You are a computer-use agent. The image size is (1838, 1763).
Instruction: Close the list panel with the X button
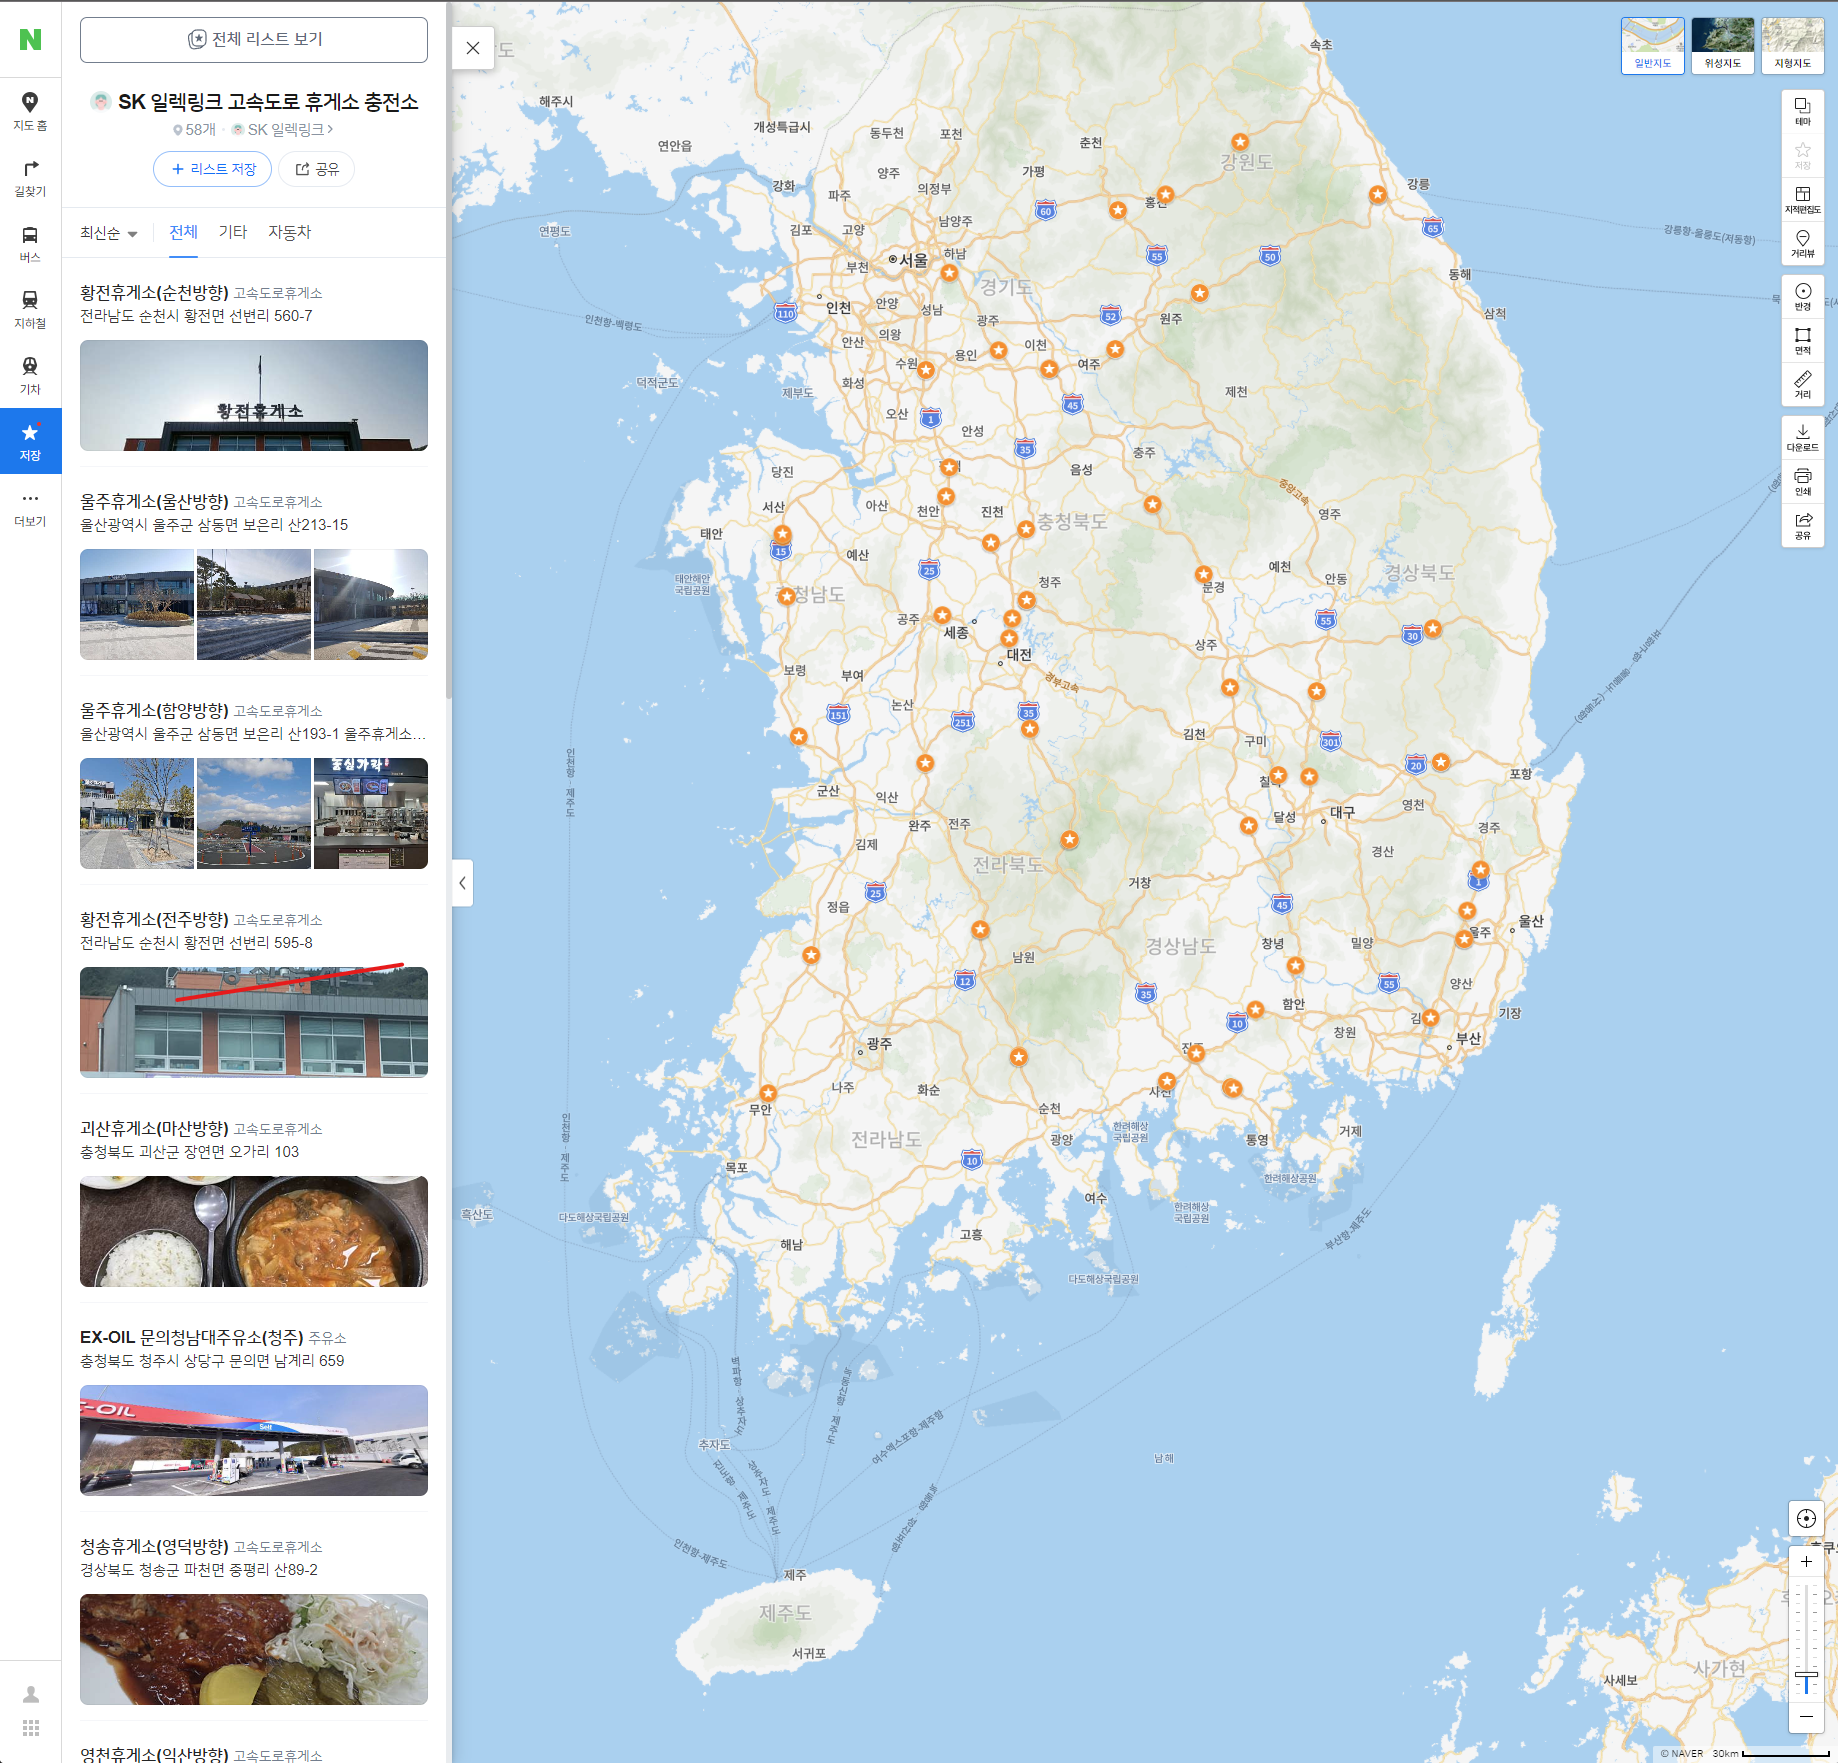tap(473, 48)
